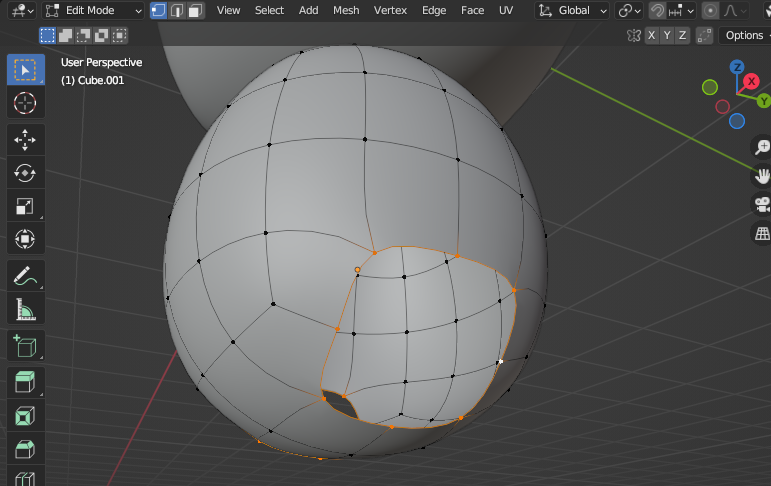The height and width of the screenshot is (486, 771).
Task: Activate the 3D Cursor tool
Action: [x=26, y=103]
